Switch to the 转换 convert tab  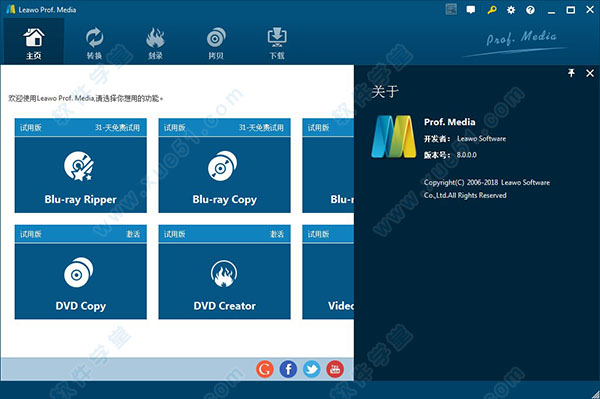point(94,43)
